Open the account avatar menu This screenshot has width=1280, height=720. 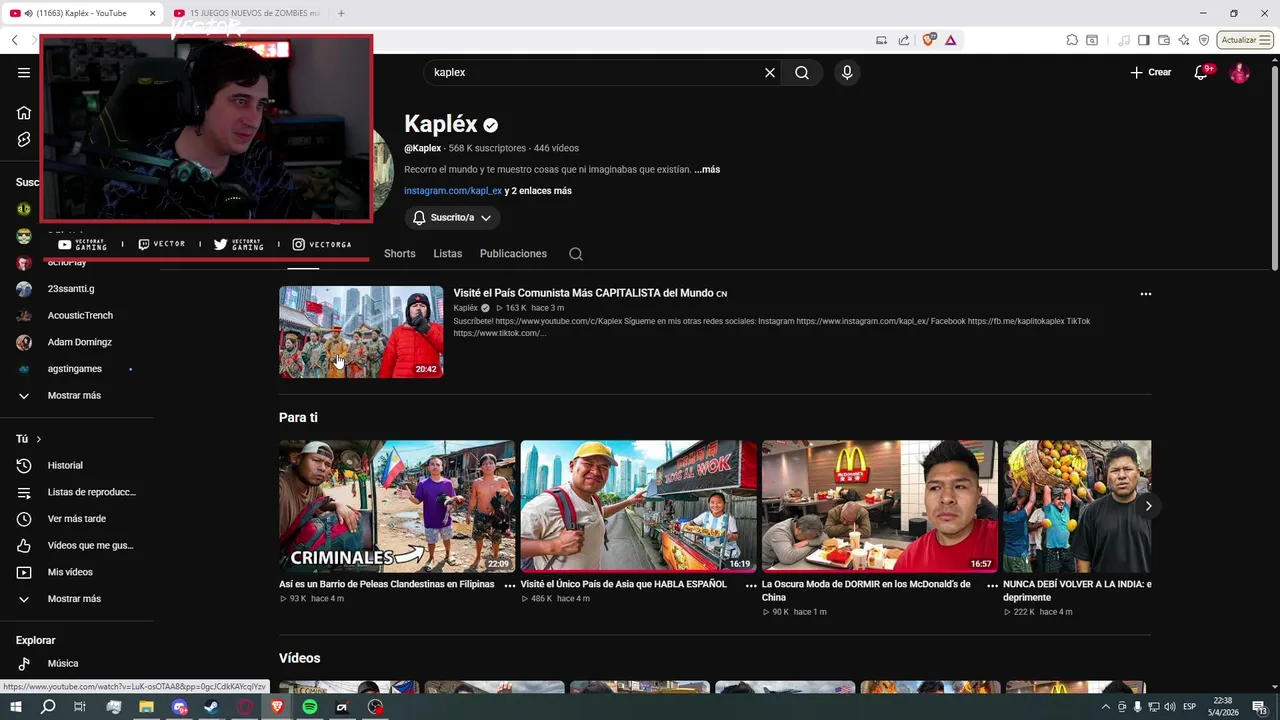(x=1239, y=72)
